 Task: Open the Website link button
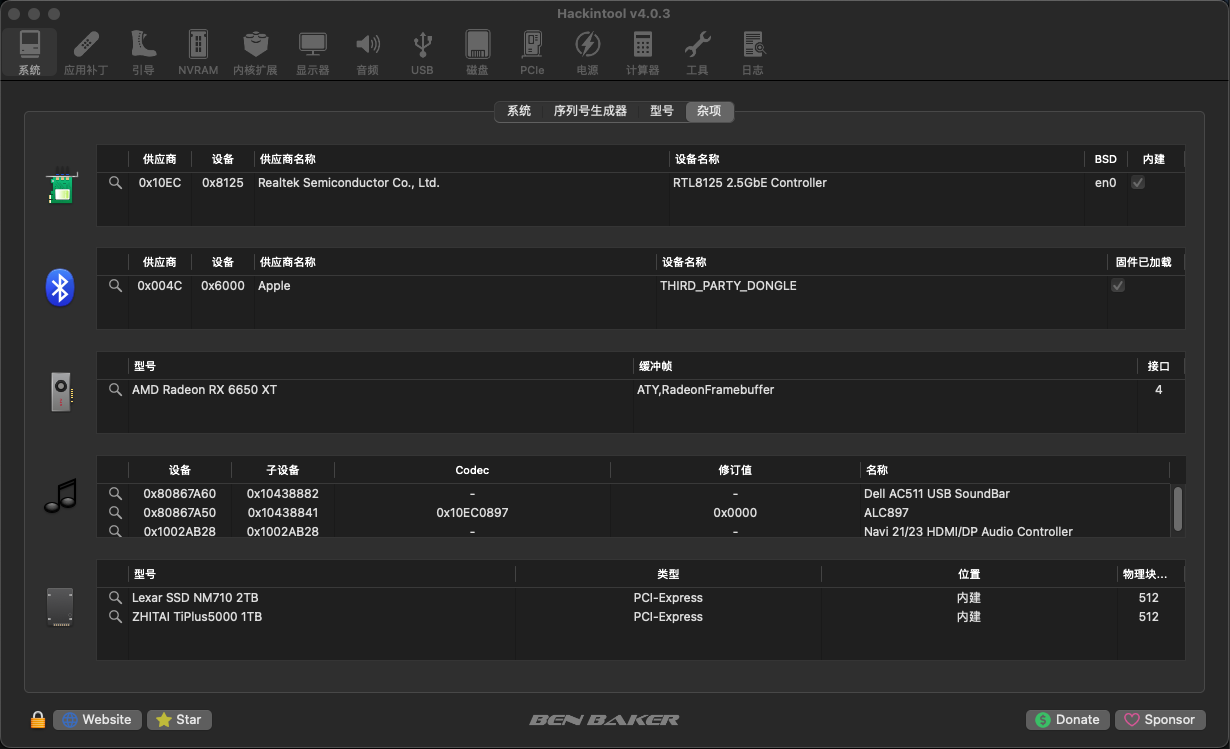pos(97,719)
